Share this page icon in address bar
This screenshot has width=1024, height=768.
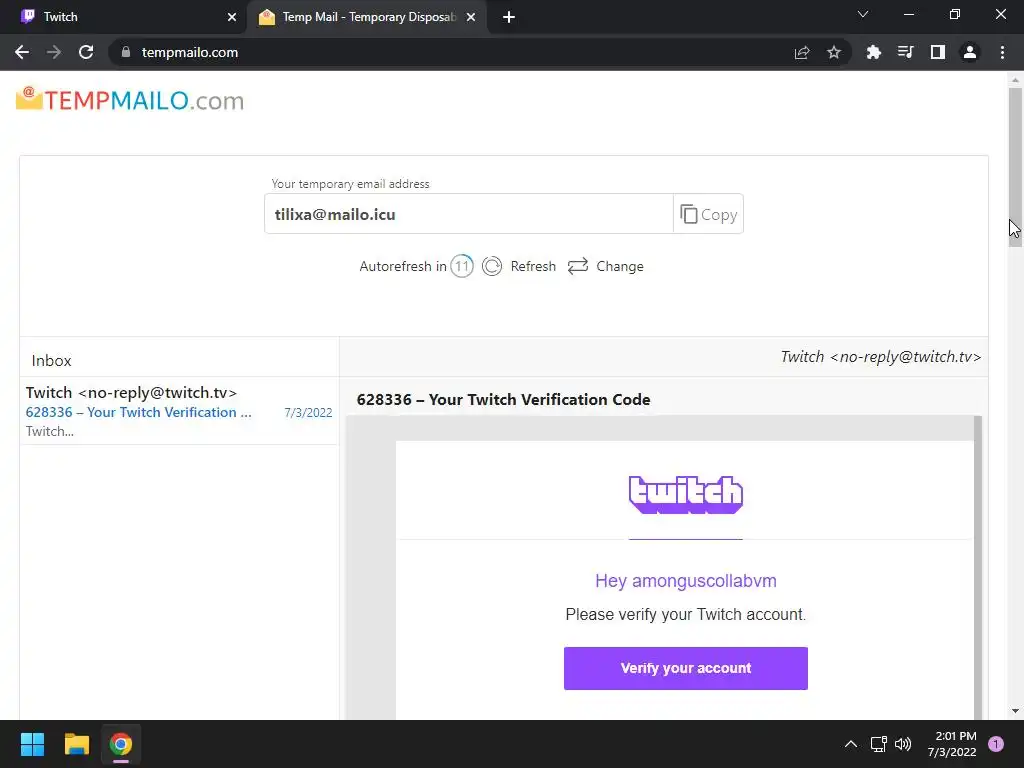(x=802, y=52)
